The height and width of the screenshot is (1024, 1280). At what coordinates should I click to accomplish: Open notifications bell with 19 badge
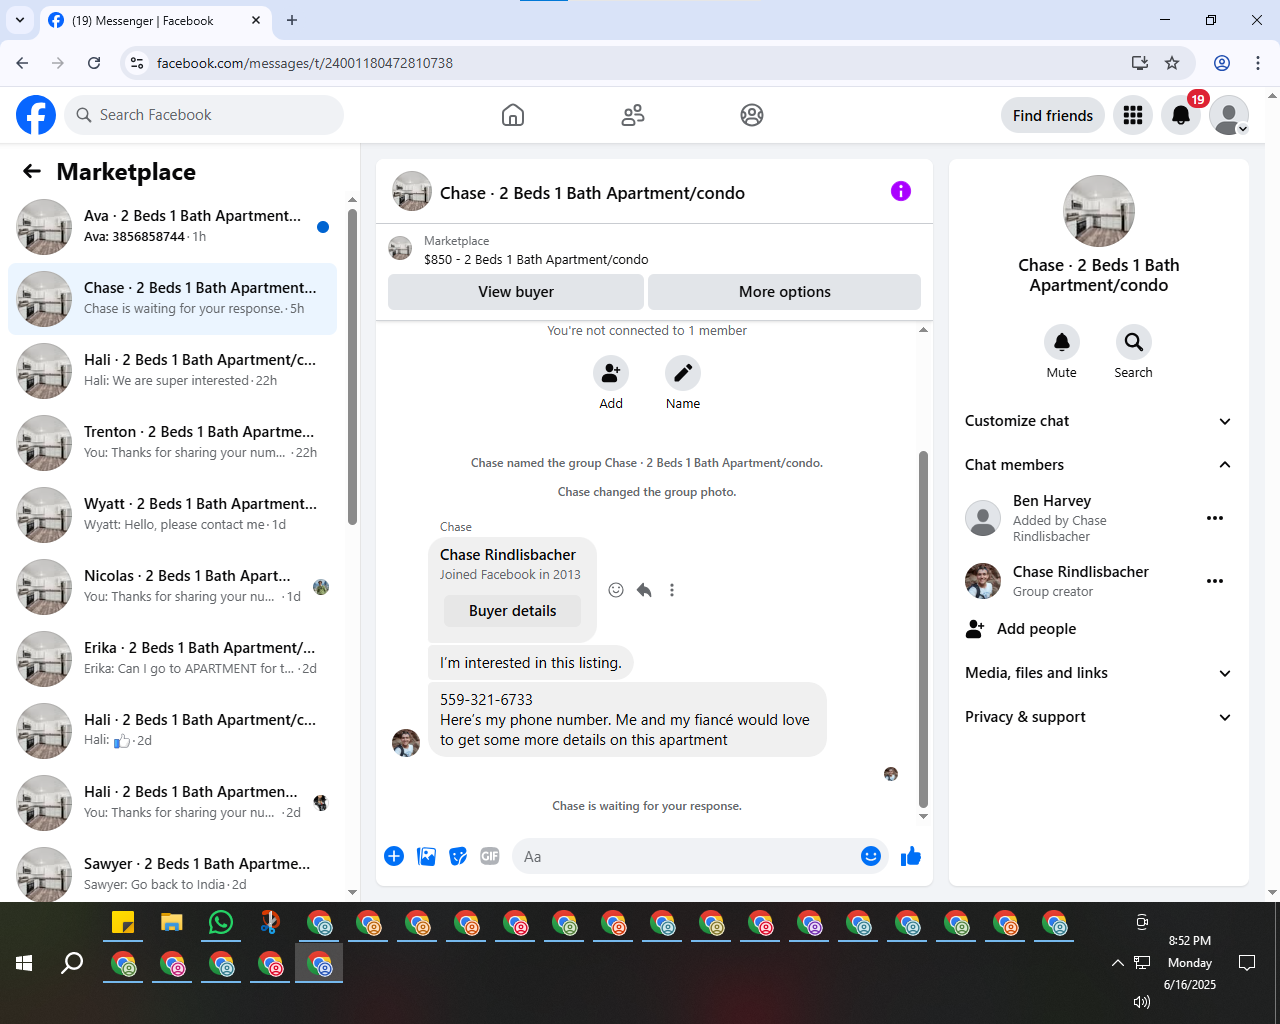(1181, 115)
